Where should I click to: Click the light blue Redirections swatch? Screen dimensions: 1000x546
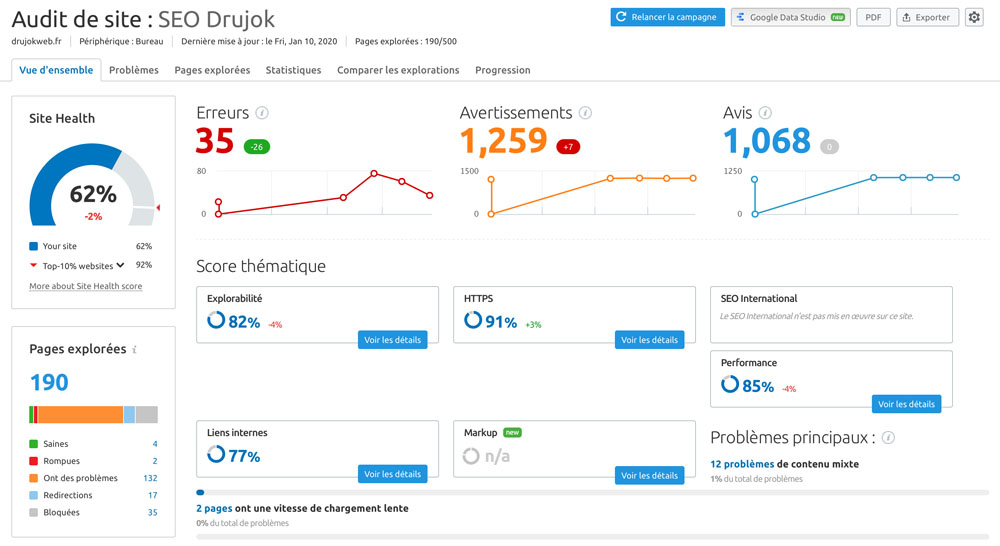34,496
